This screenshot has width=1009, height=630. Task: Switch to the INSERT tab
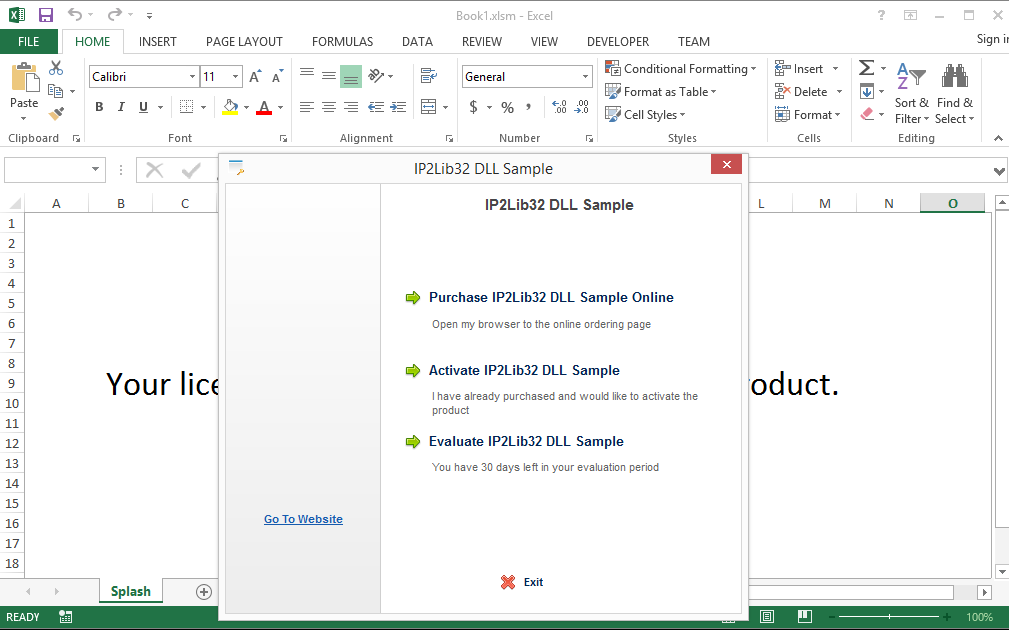158,42
